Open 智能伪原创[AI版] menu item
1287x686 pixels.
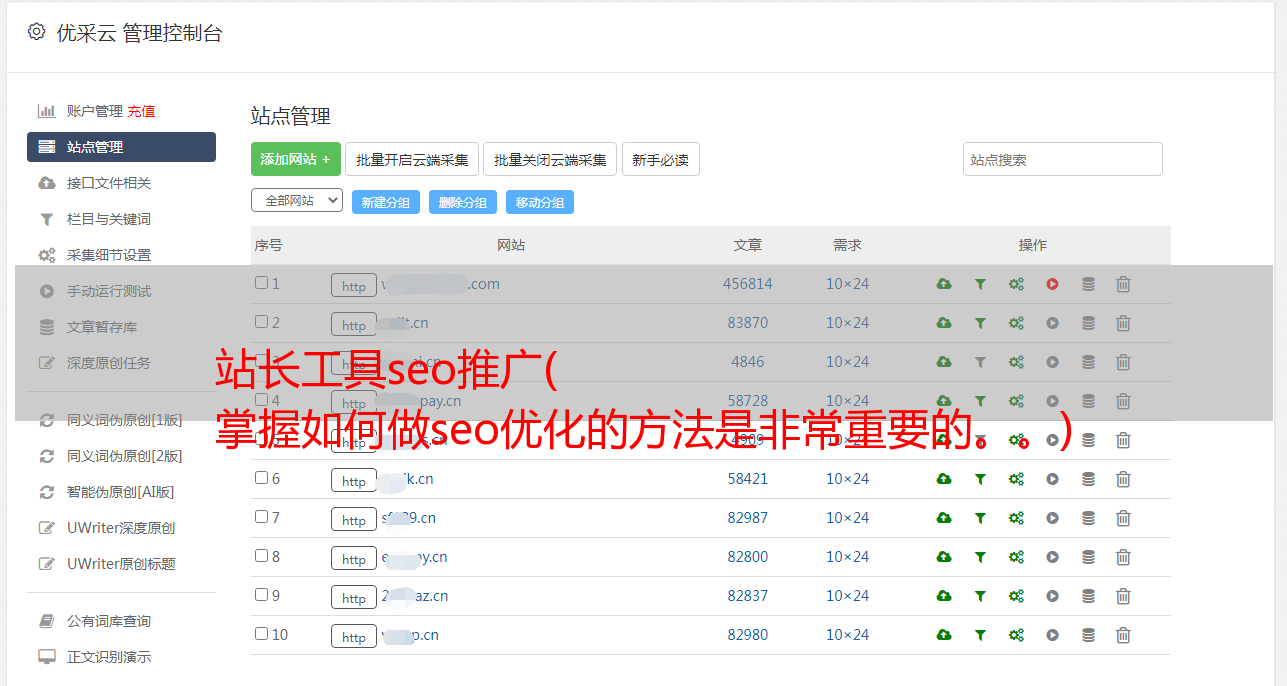[x=121, y=492]
